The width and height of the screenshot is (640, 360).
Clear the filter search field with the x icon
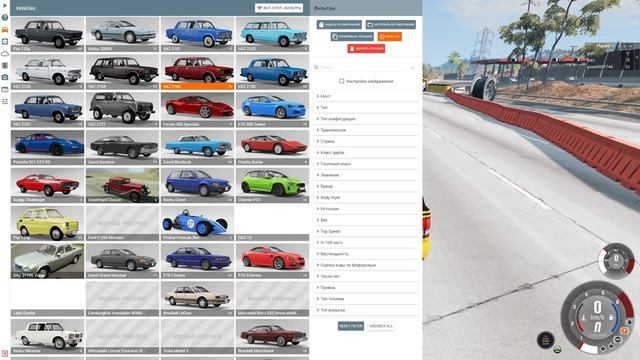click(x=412, y=67)
